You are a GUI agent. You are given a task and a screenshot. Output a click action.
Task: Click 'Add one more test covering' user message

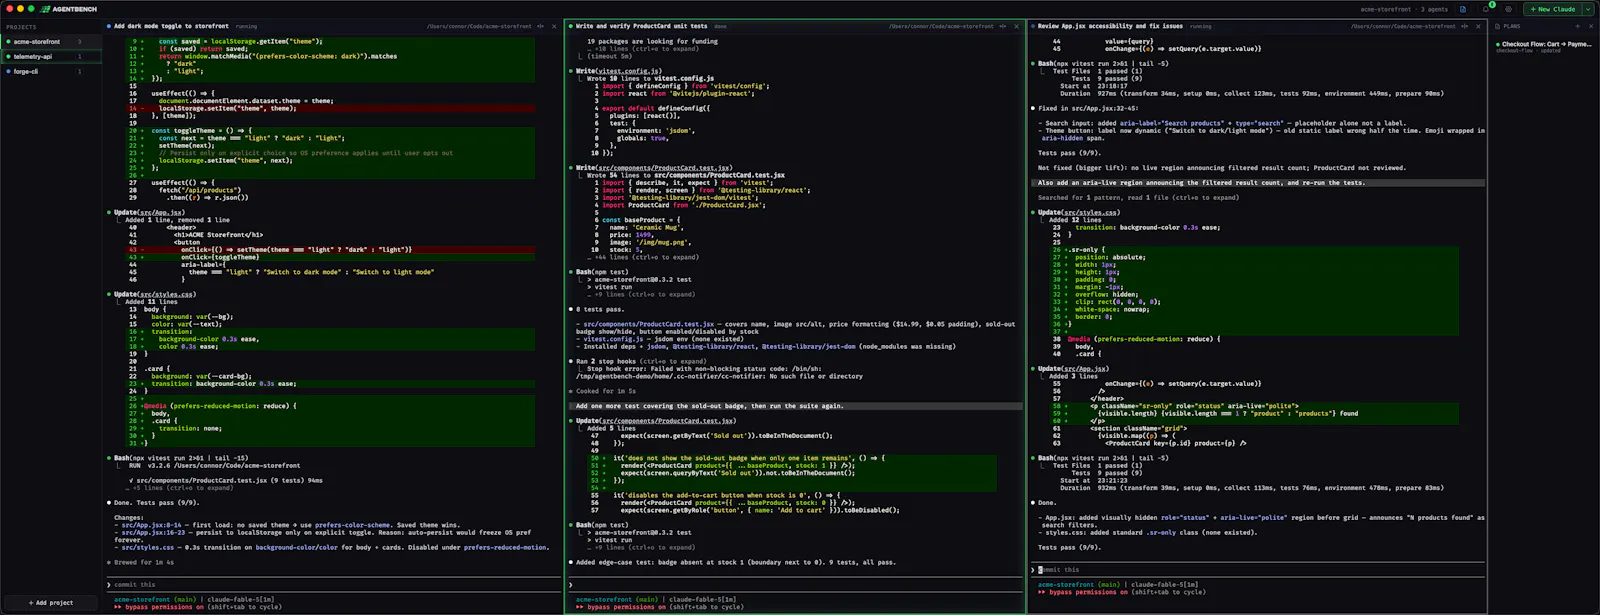[x=796, y=406]
